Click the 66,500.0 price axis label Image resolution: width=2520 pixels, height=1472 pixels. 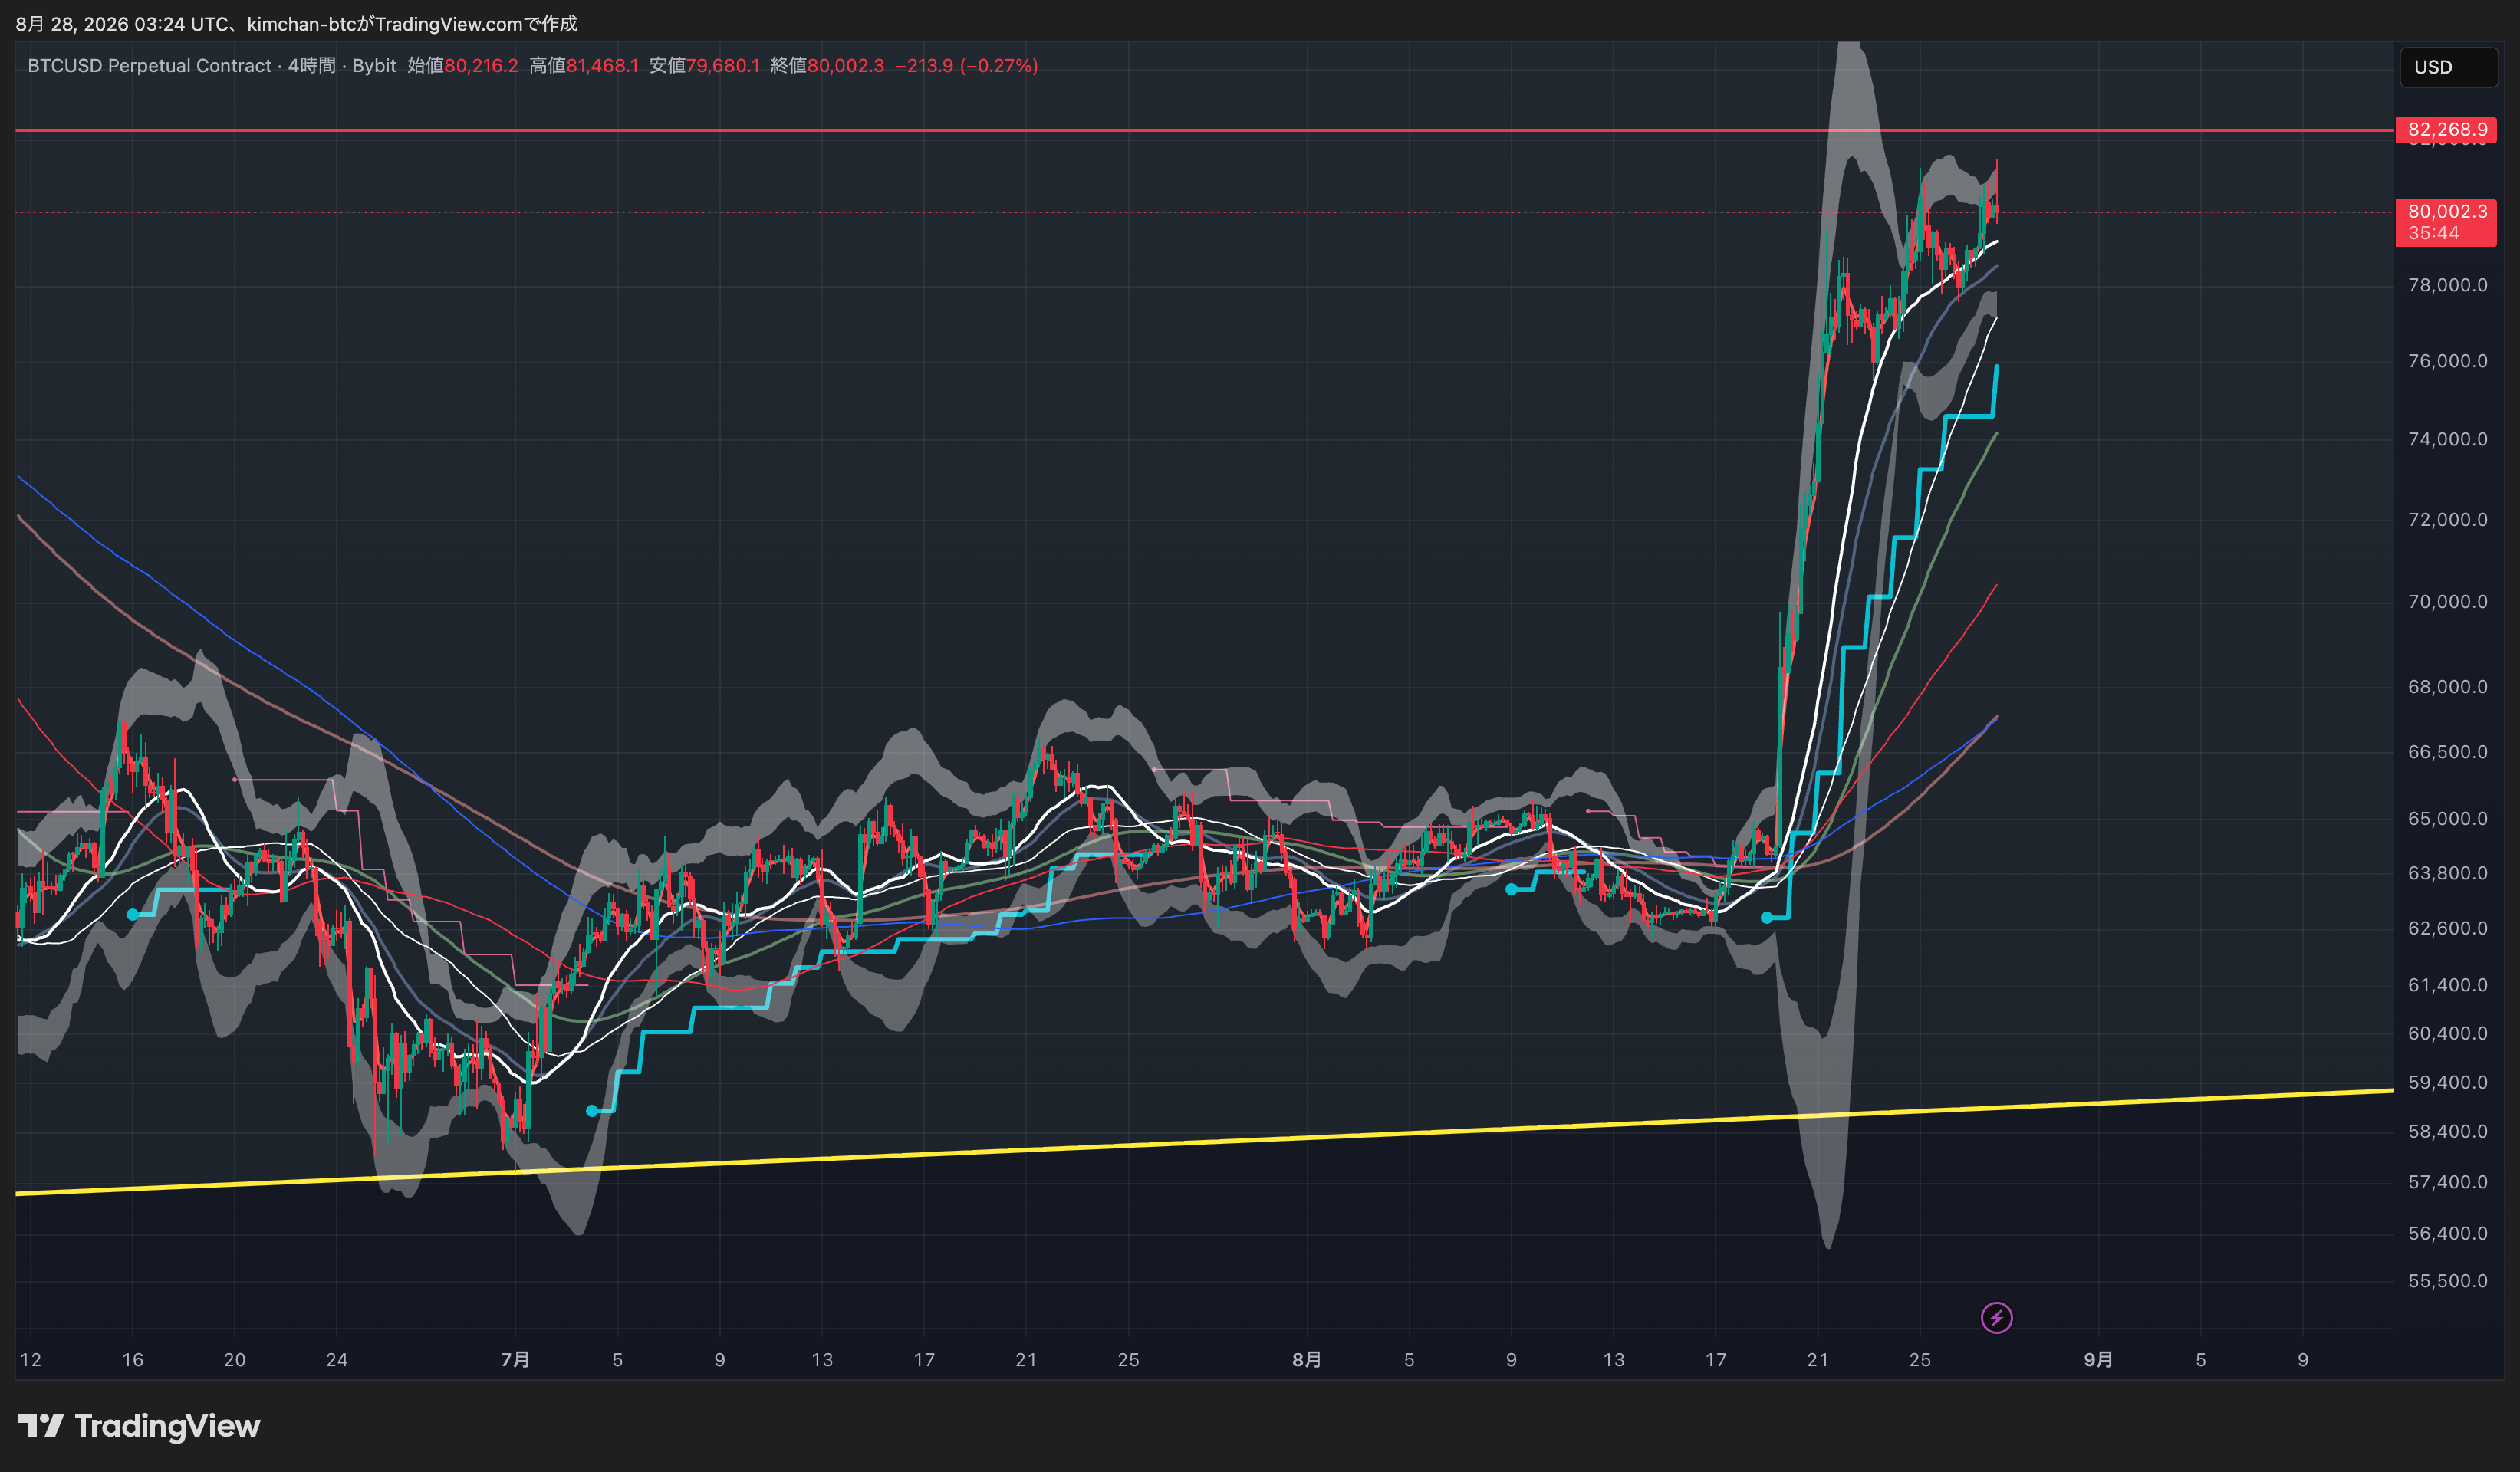[2447, 752]
